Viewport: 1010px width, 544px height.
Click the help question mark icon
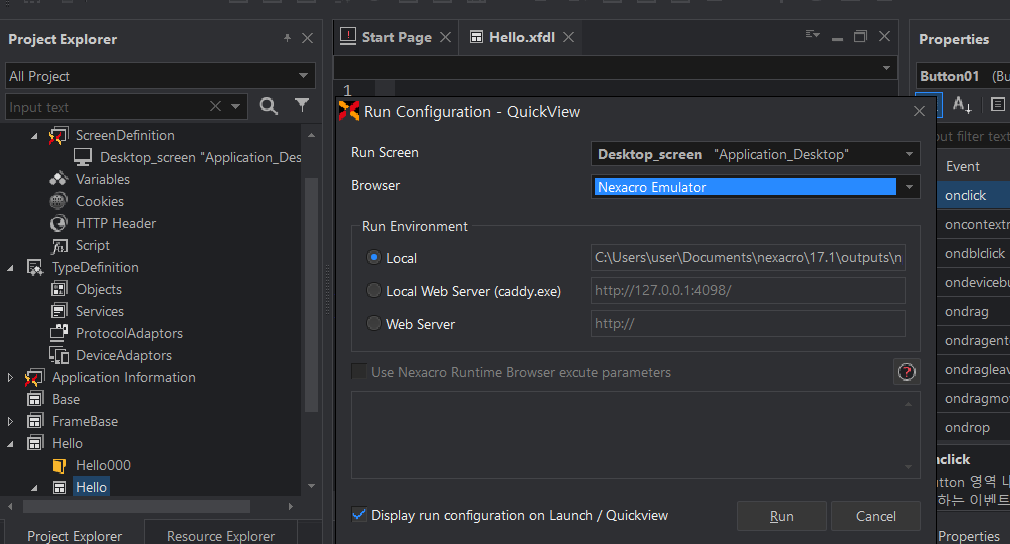(906, 371)
